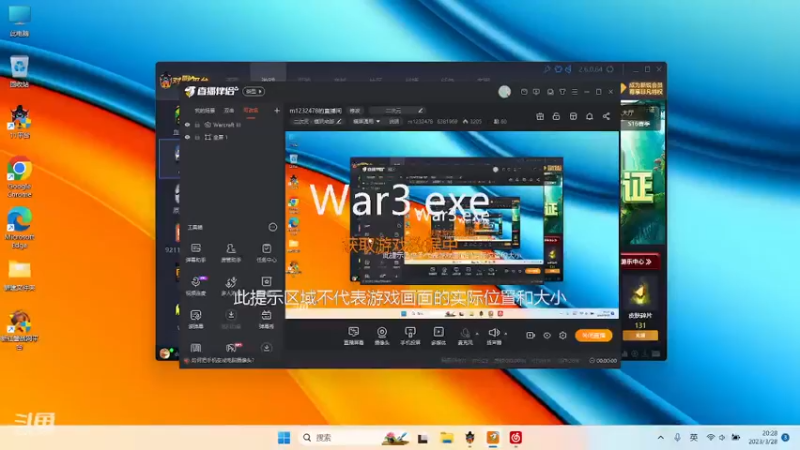
Task: Click the box icon above the preview
Action: click(x=573, y=116)
